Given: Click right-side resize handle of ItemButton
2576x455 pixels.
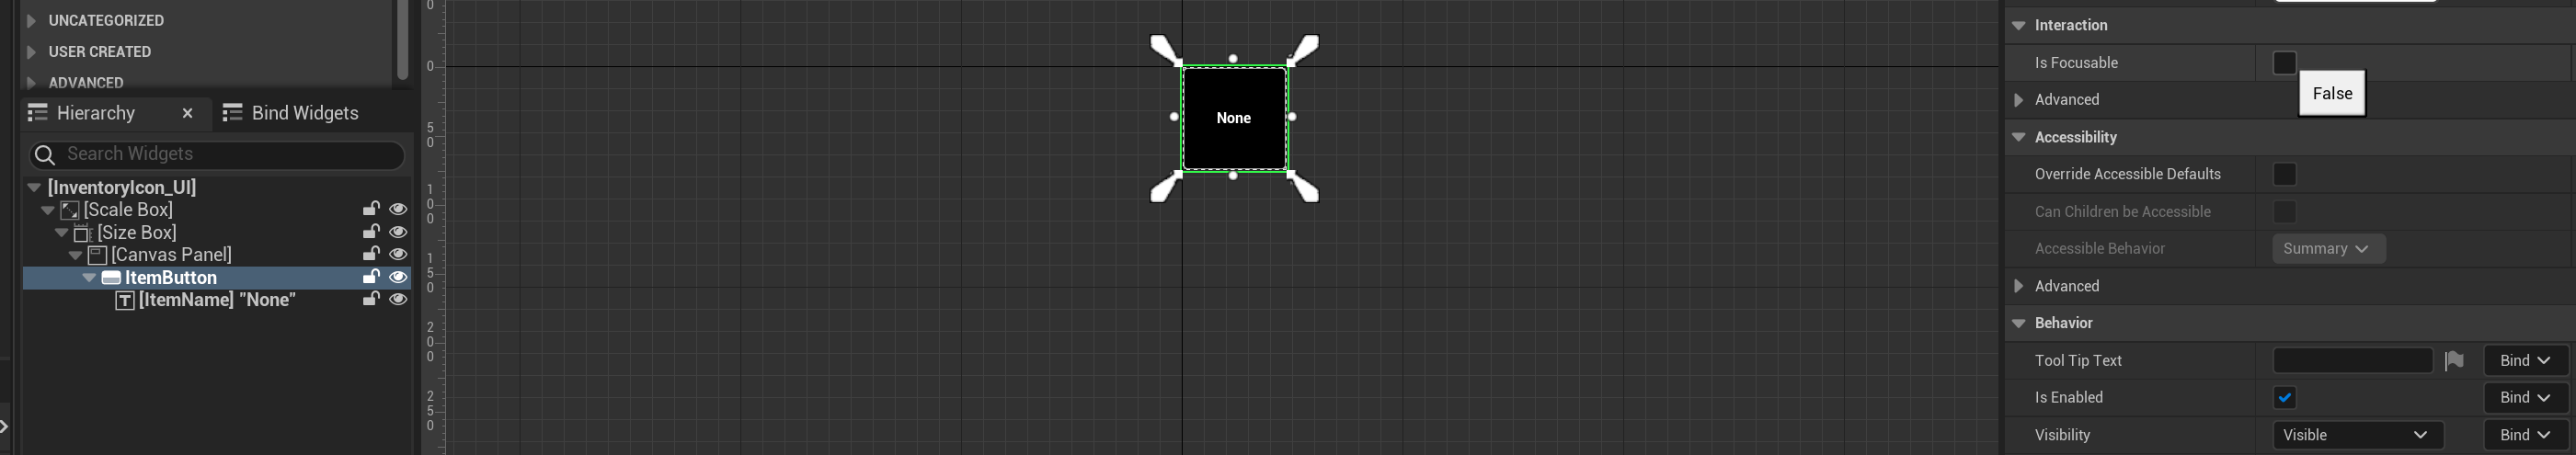Looking at the screenshot, I should coord(1292,117).
